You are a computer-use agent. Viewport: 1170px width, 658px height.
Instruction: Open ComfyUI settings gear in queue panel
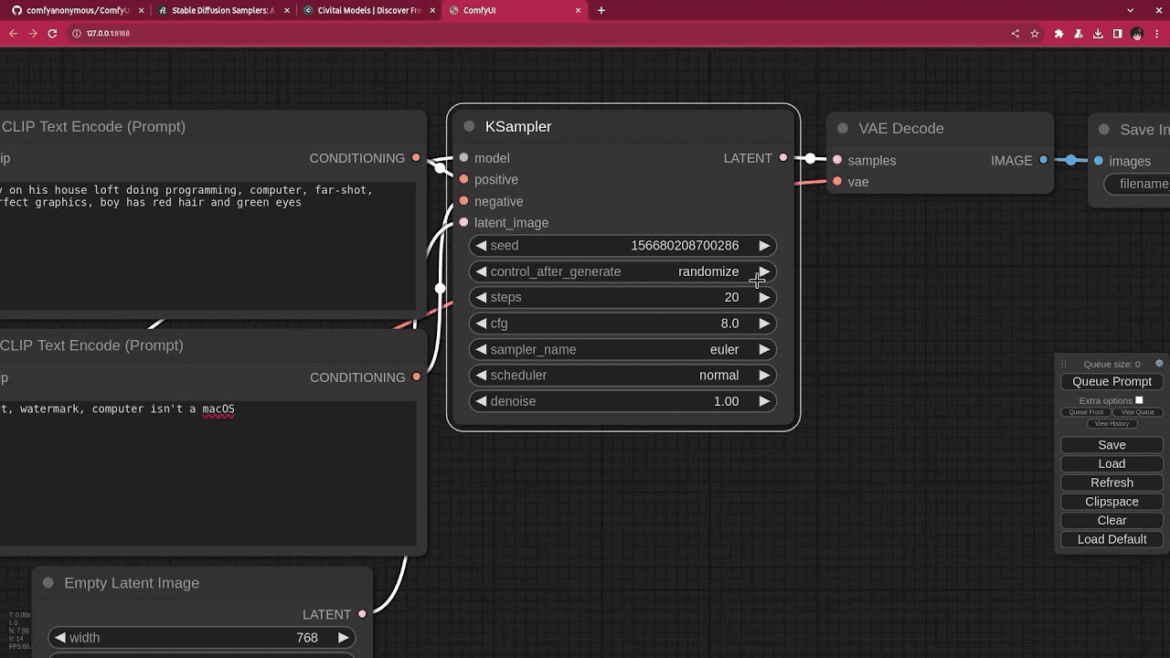1159,364
